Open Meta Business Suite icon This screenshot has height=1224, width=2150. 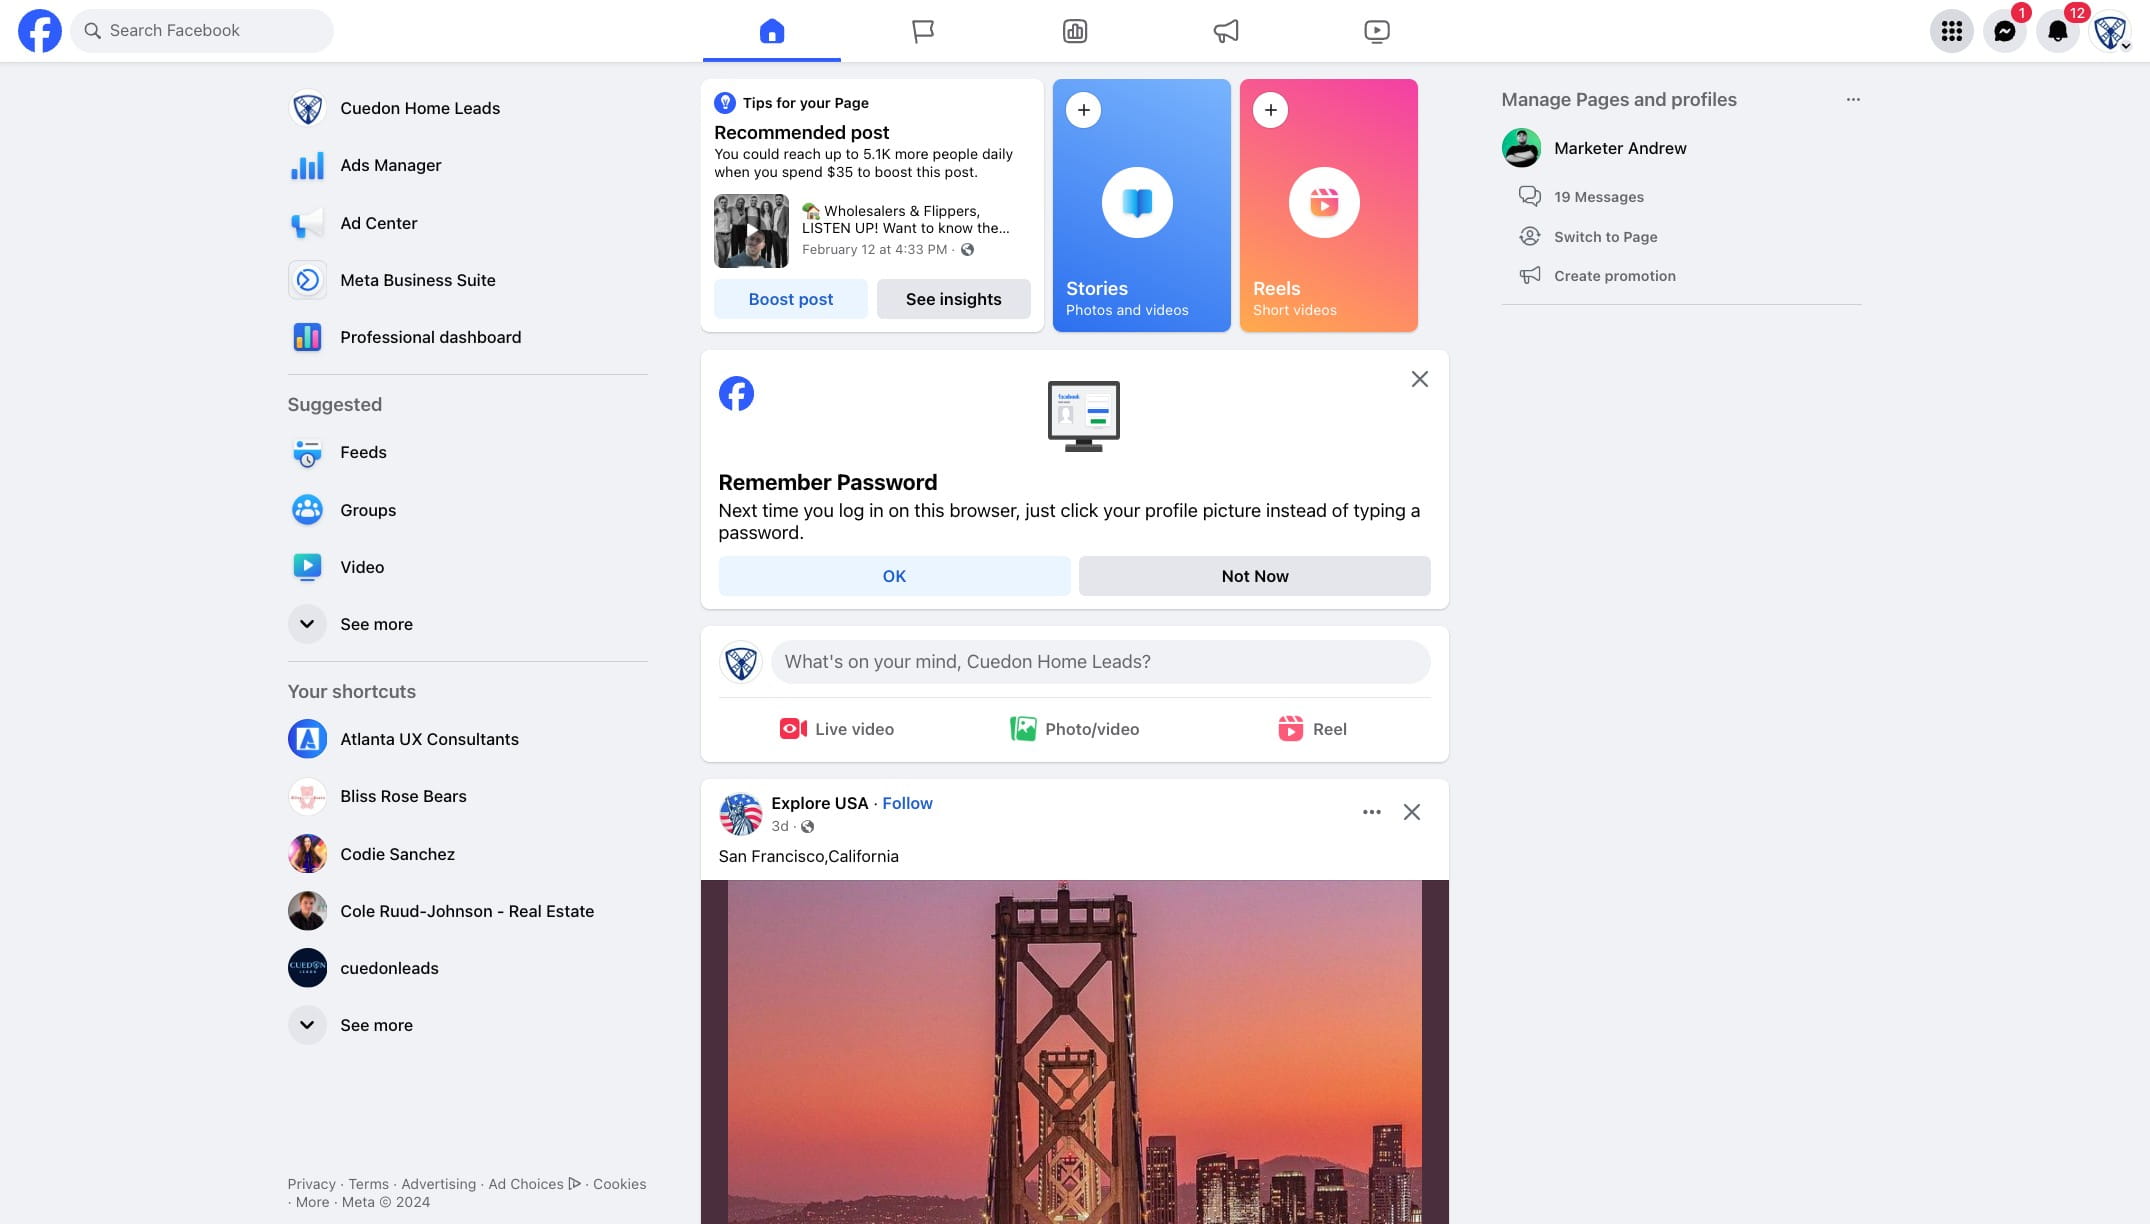(307, 280)
